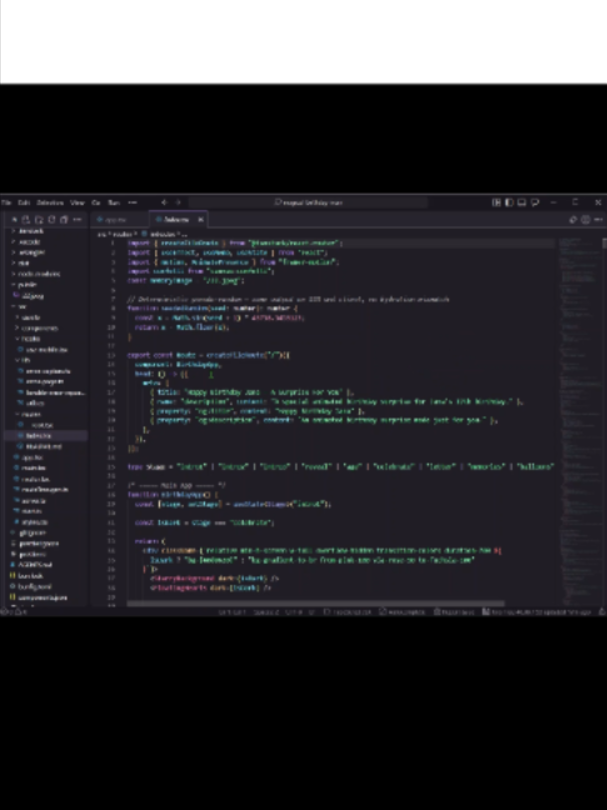Click New File icon in explorer header
The image size is (607, 810).
coord(26,220)
